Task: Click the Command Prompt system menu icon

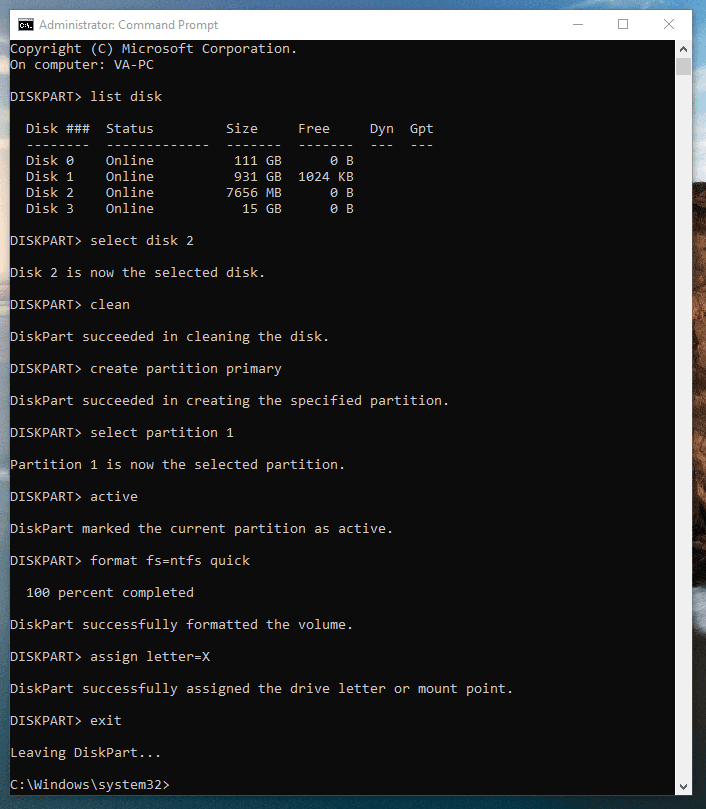Action: click(x=25, y=25)
